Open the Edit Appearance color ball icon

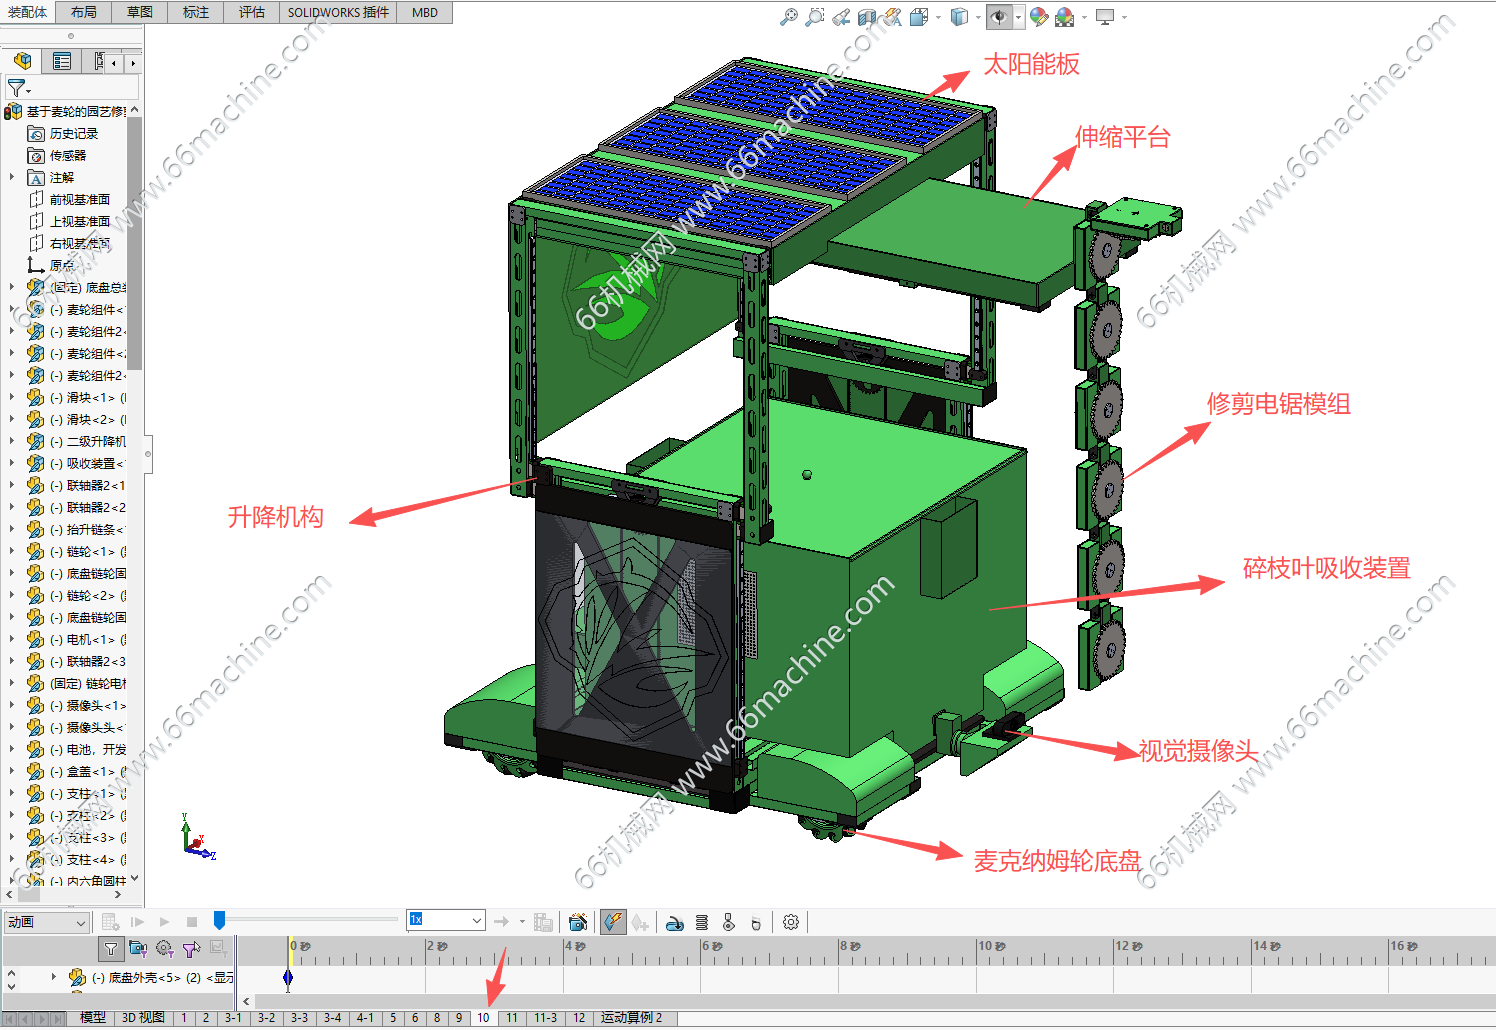tap(1039, 17)
